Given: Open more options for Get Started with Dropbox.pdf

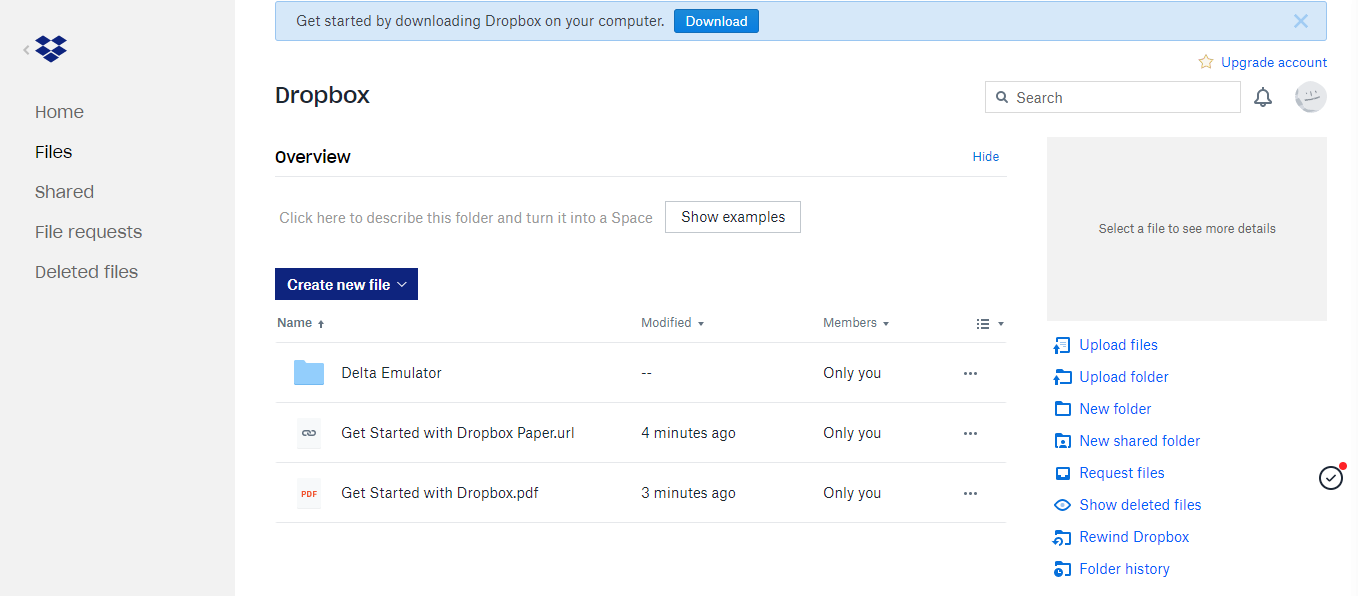Looking at the screenshot, I should tap(970, 493).
